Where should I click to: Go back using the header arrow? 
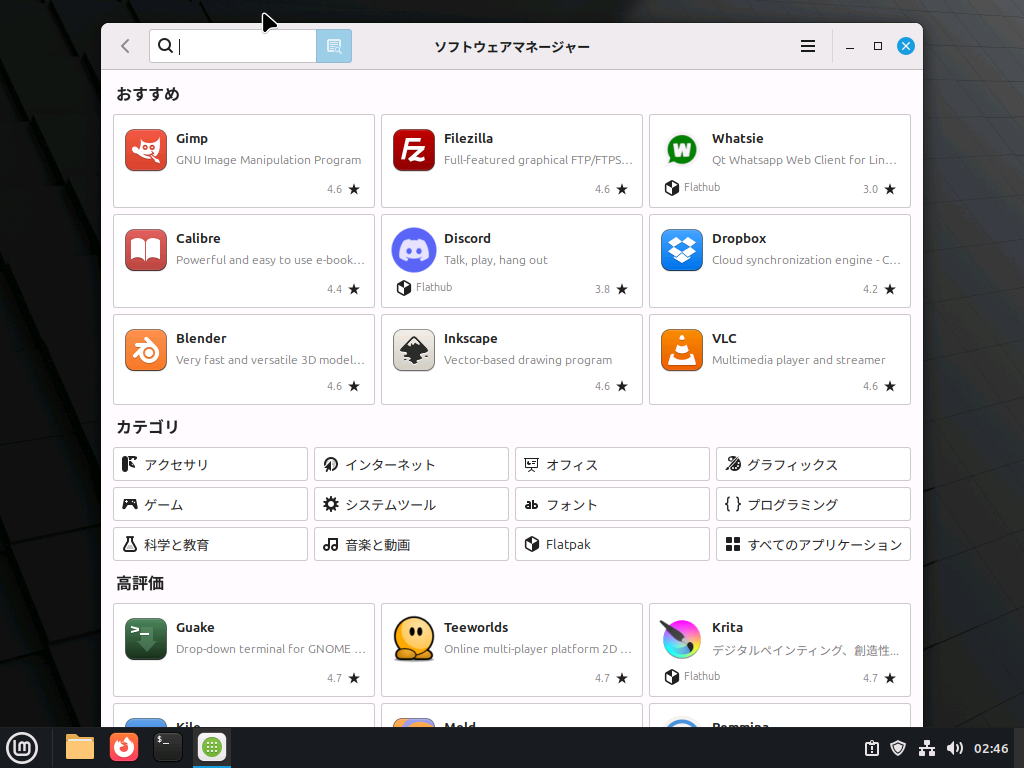[125, 46]
